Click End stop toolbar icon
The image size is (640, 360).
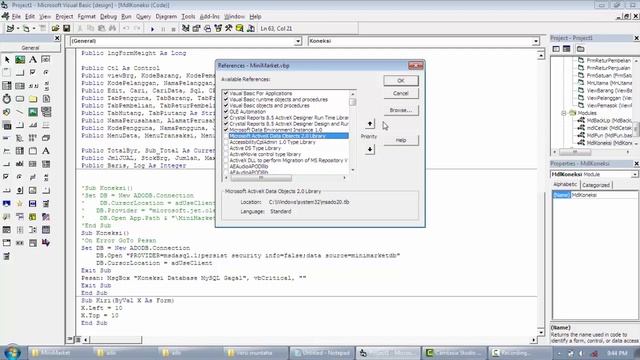click(x=173, y=29)
